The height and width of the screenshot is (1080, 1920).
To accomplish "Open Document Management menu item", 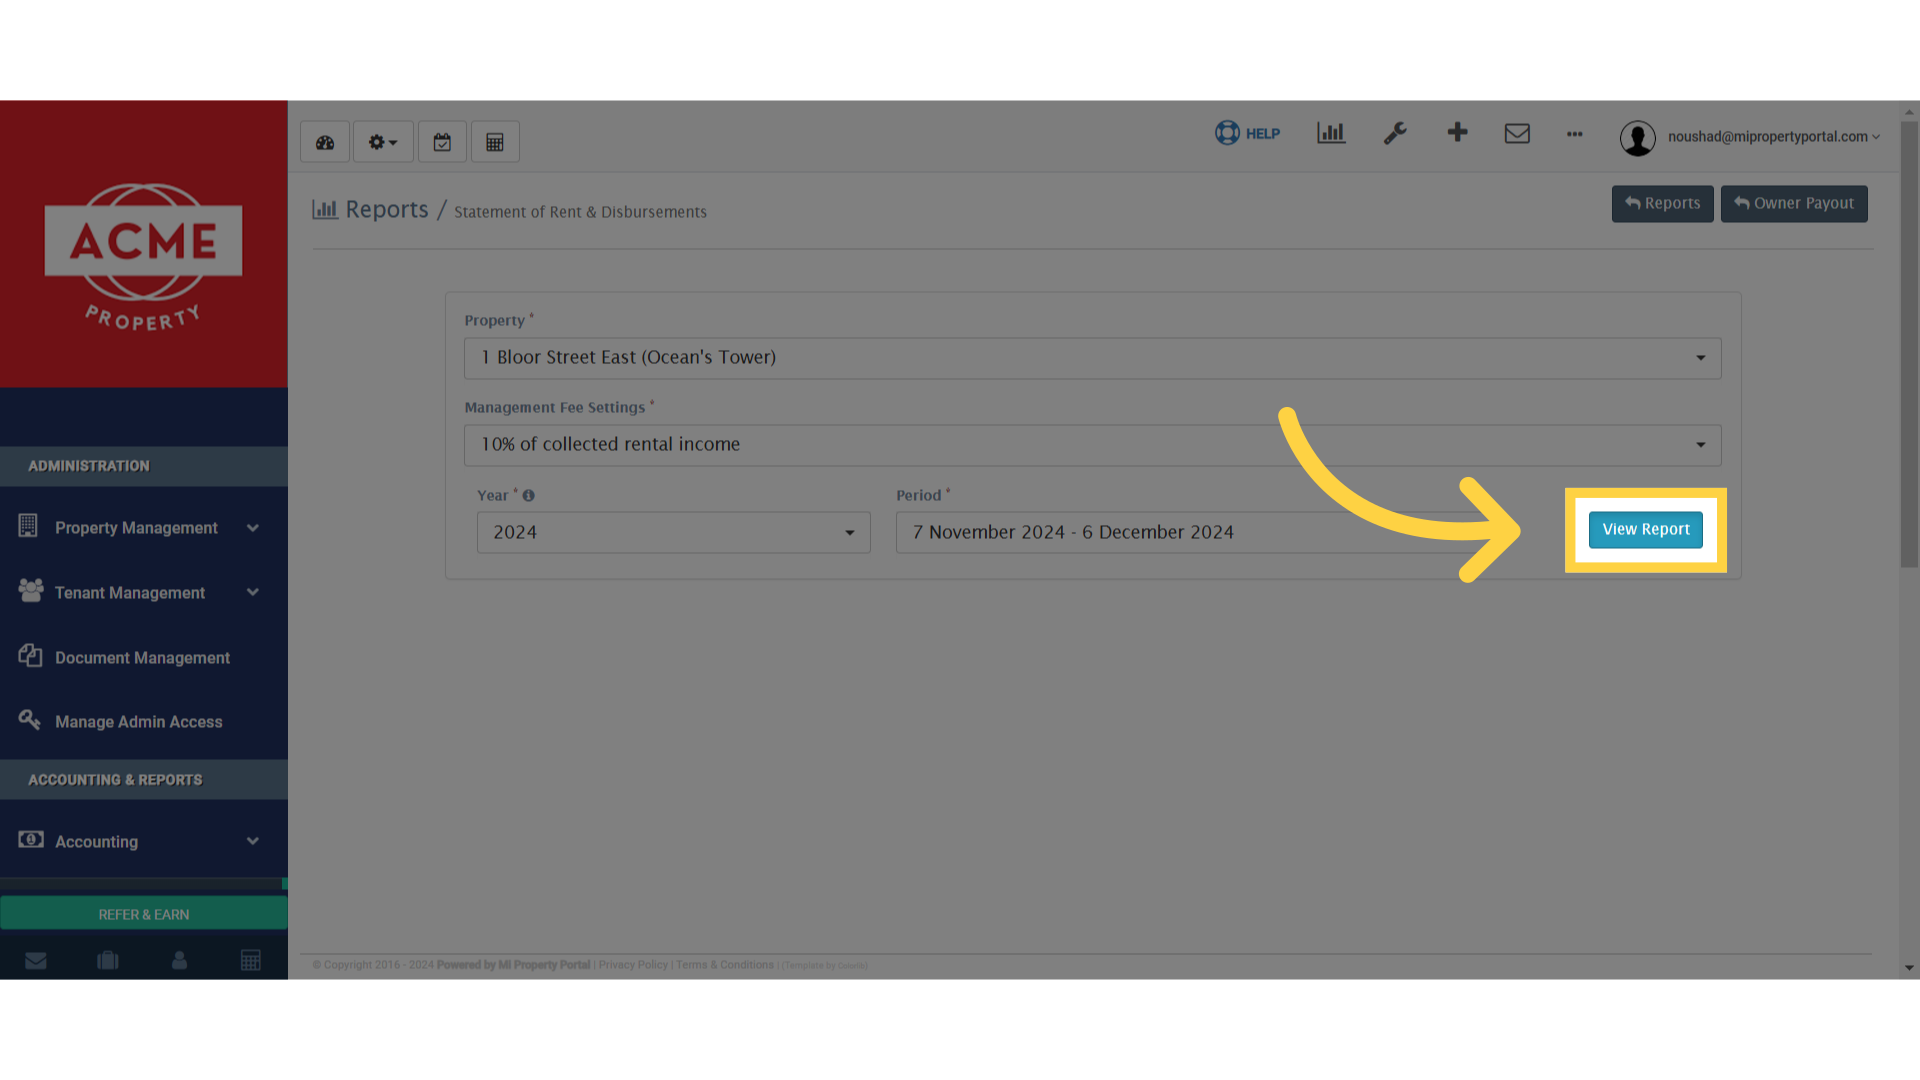I will tap(144, 658).
